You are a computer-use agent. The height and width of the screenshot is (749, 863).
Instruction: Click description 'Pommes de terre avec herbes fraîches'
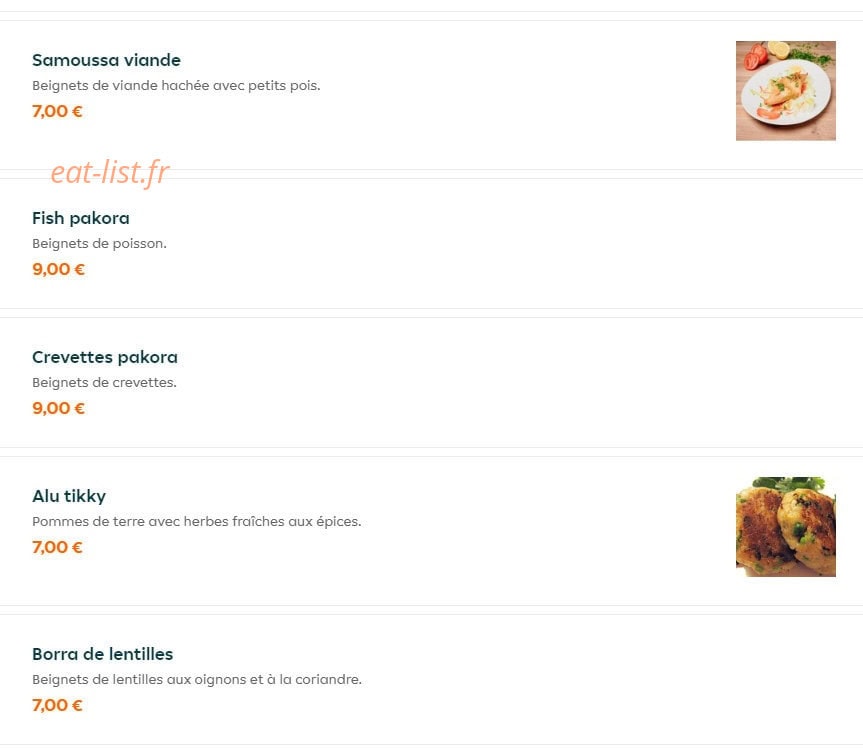coord(159,522)
